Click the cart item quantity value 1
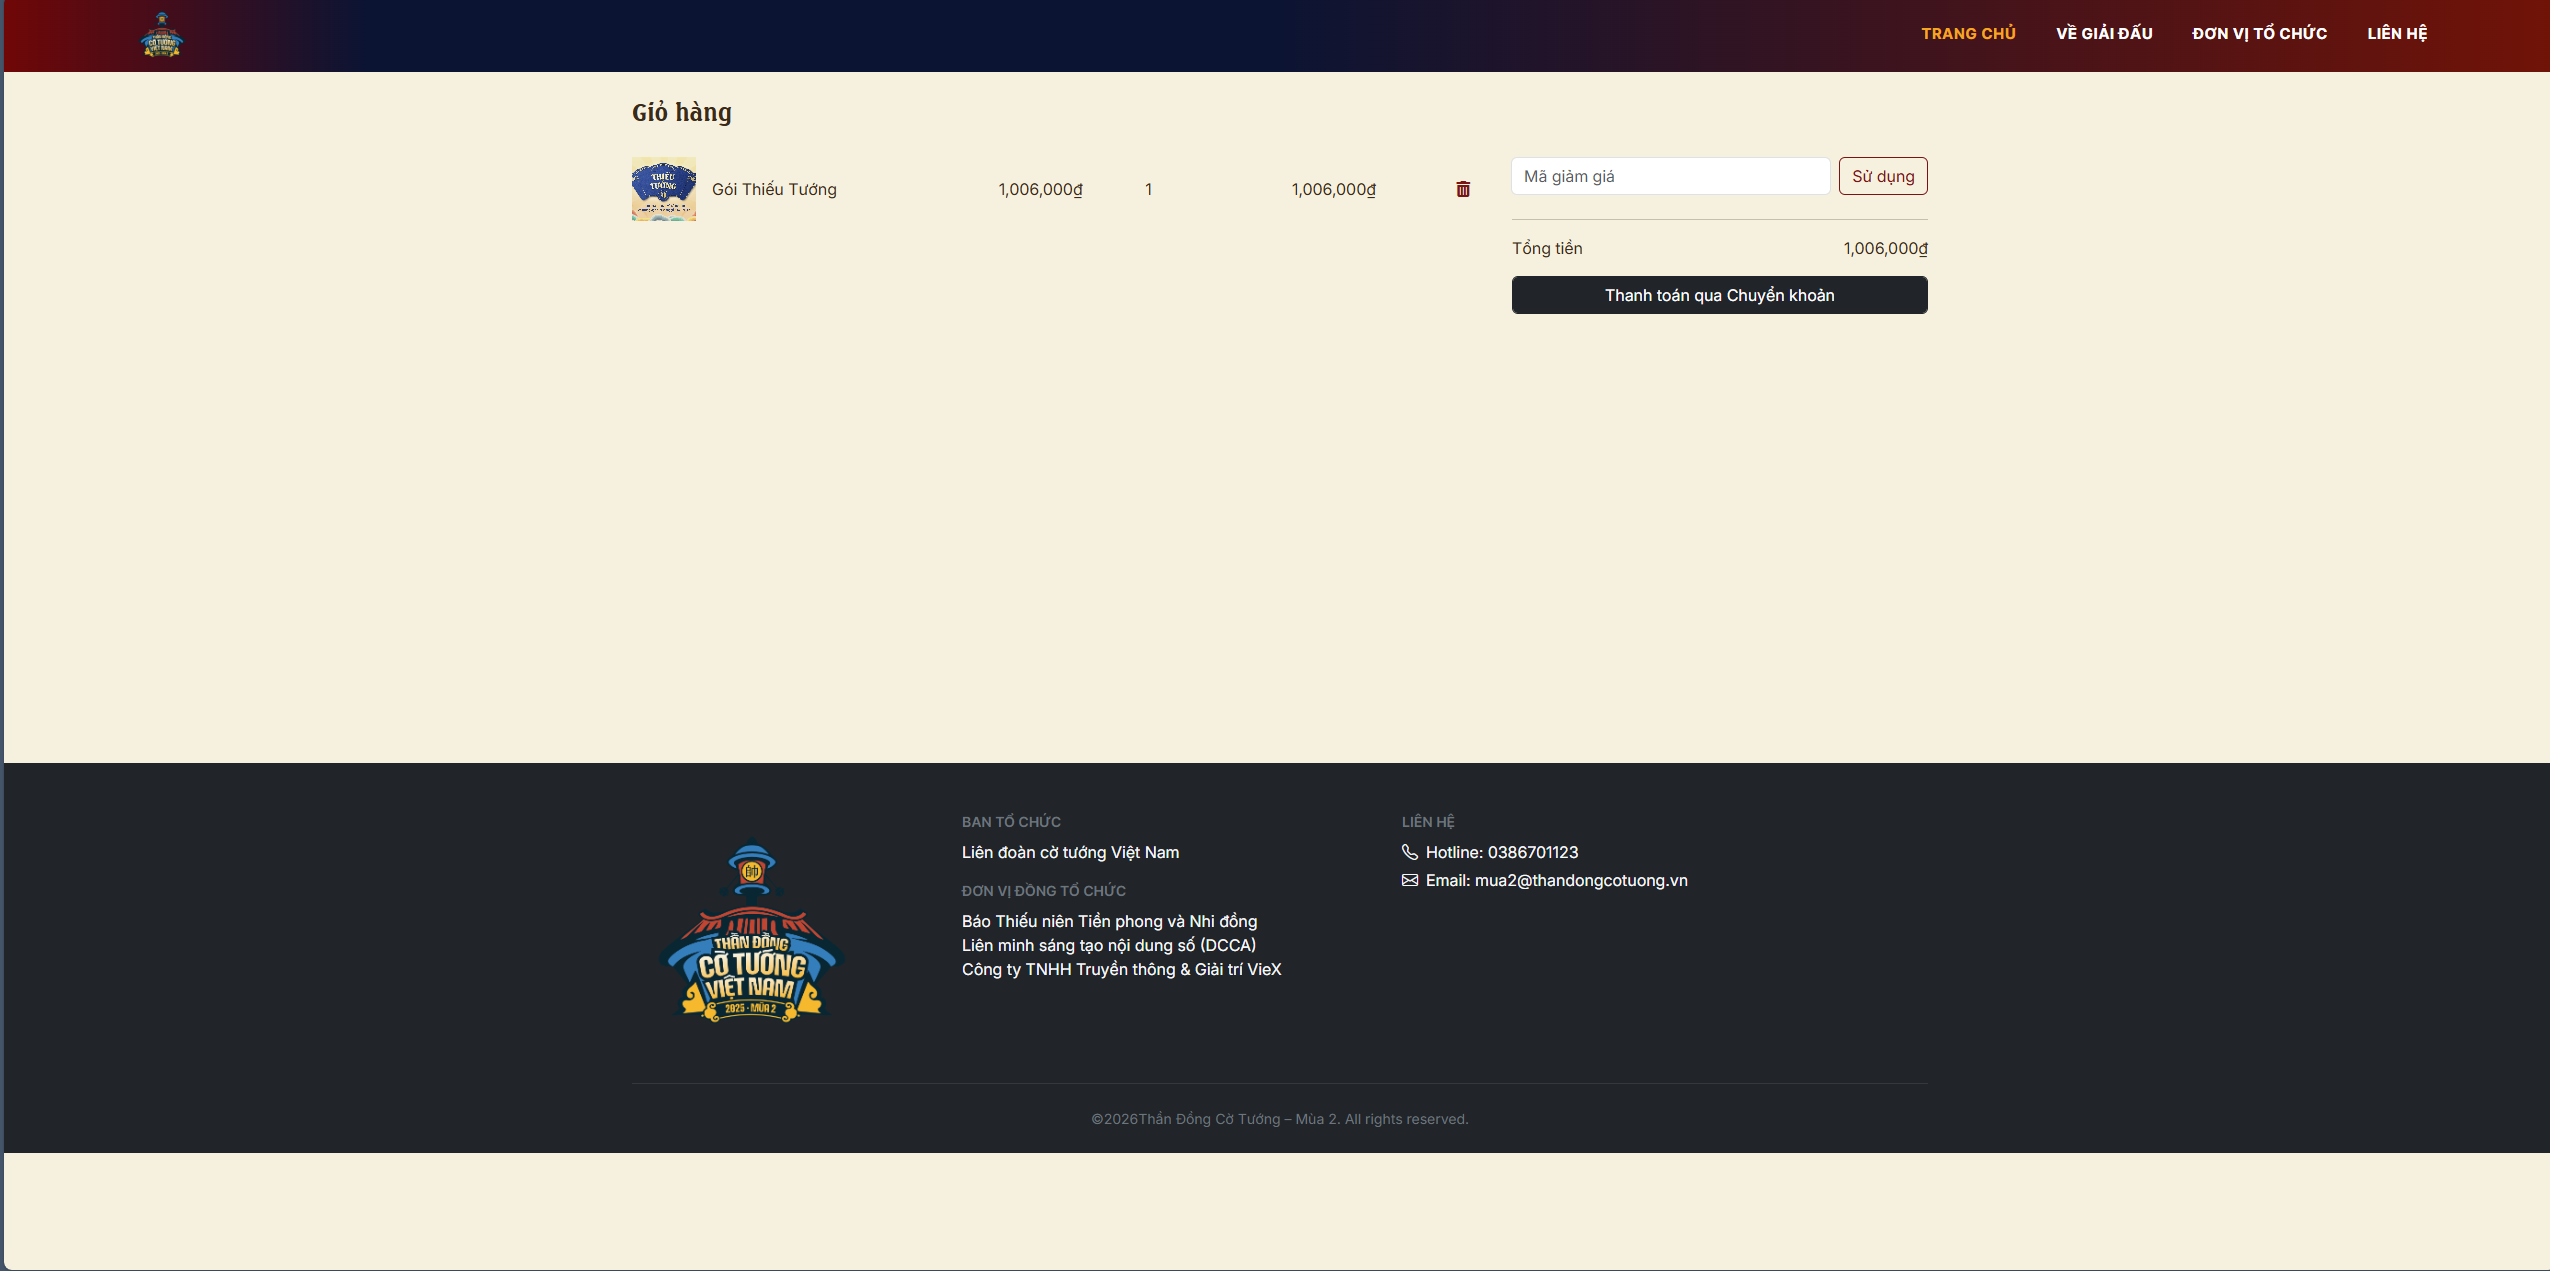Viewport: 2550px width, 1271px height. (x=1149, y=189)
